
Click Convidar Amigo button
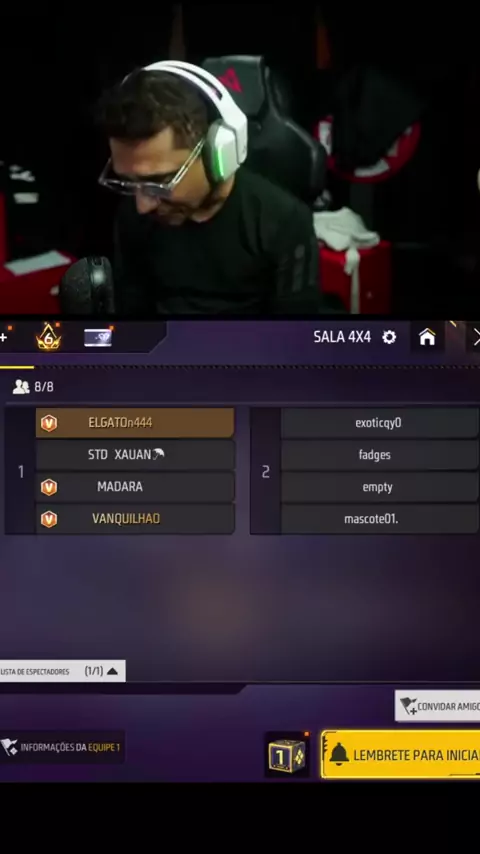tap(438, 706)
